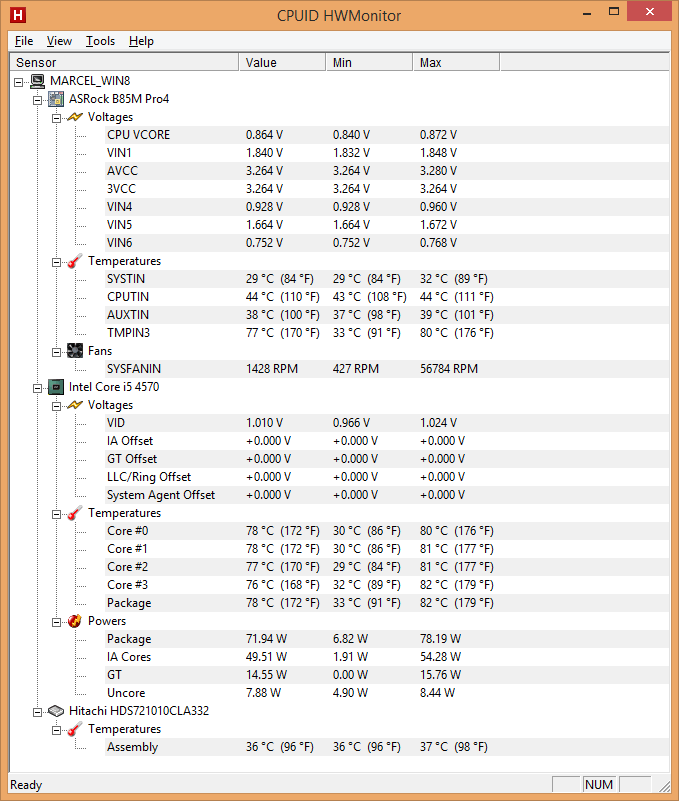Select the SYSFANIN fan row
This screenshot has height=801, width=679.
click(x=387, y=369)
